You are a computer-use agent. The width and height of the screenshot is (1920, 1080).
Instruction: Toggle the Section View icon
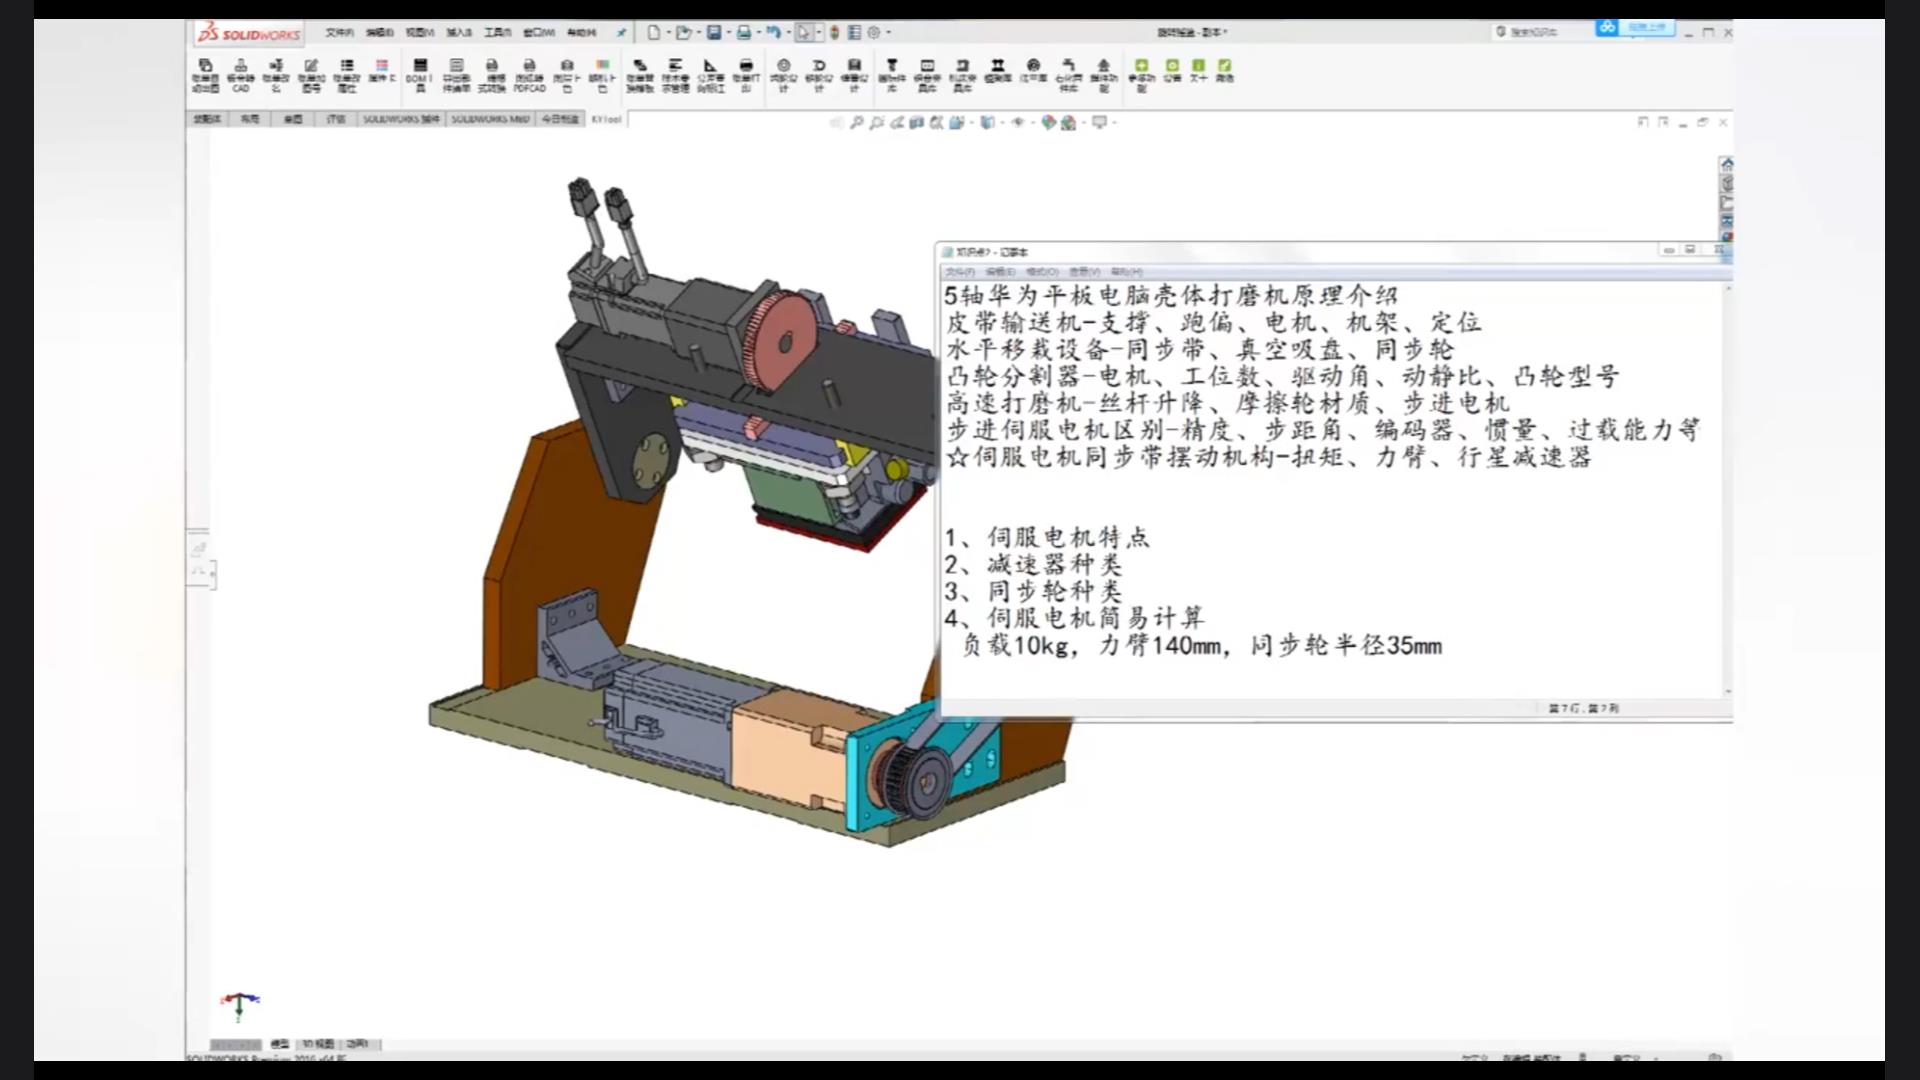[916, 122]
